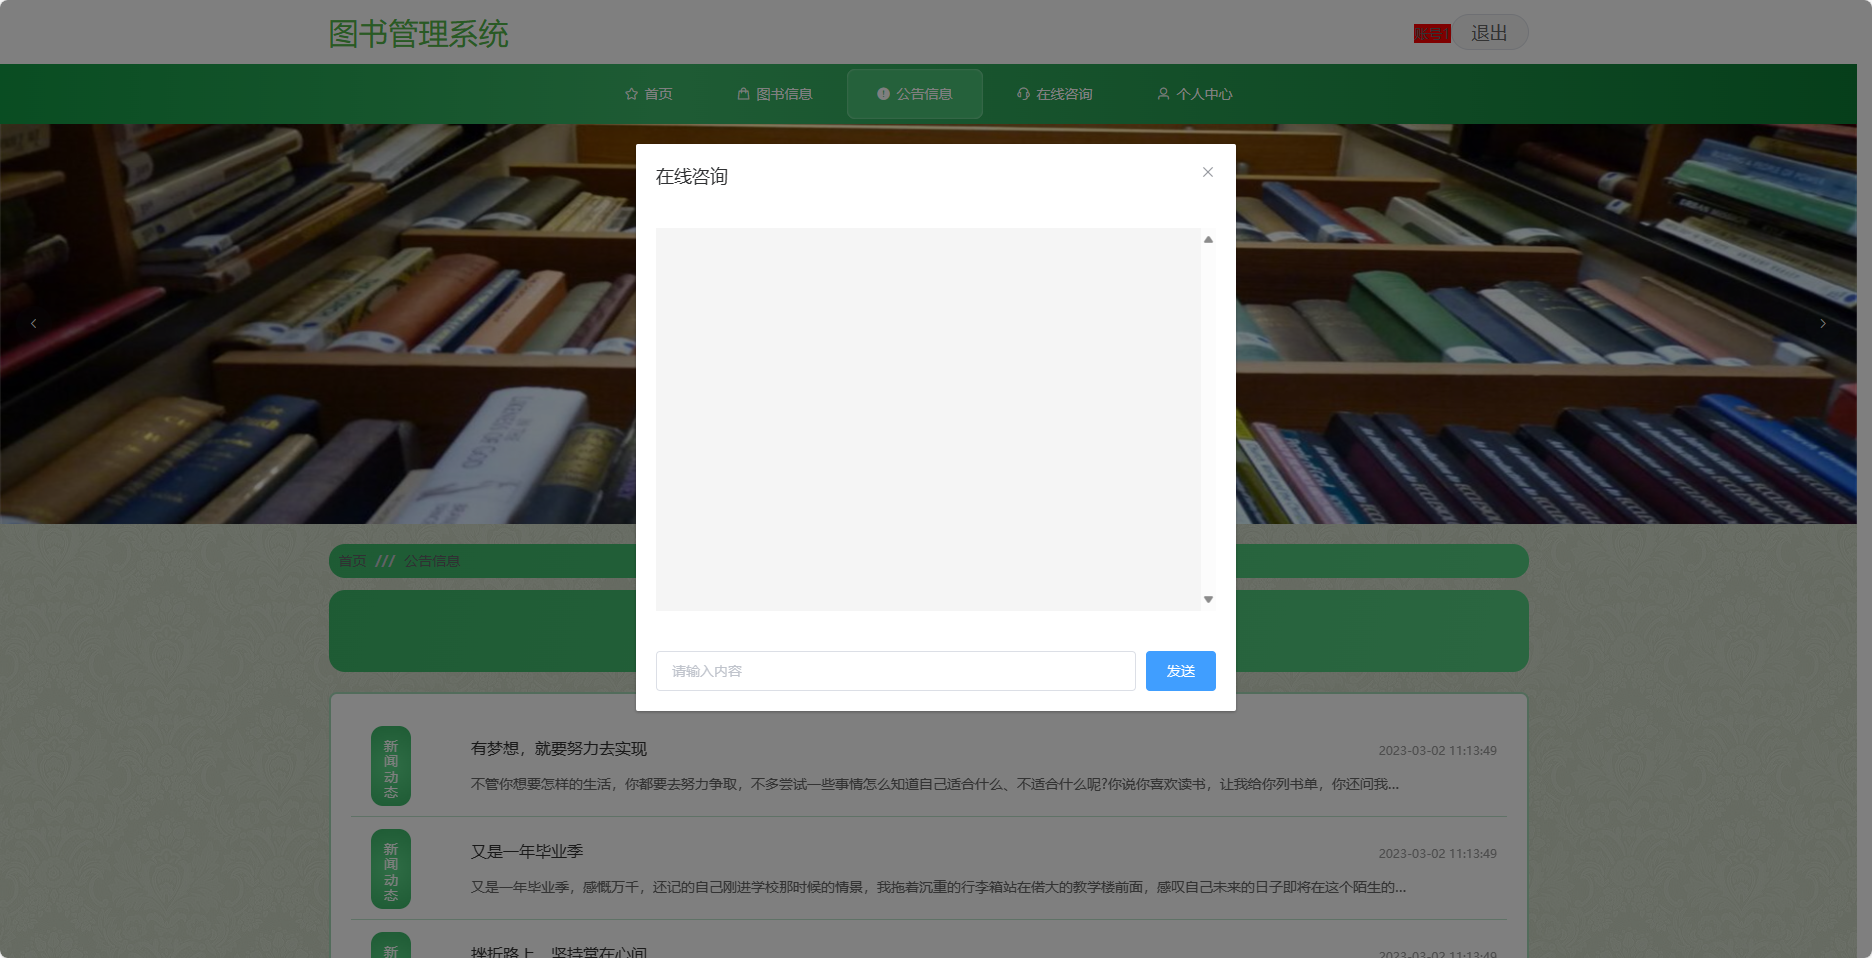Click the info icon beside 公告信息
The image size is (1872, 958).
pyautogui.click(x=883, y=94)
